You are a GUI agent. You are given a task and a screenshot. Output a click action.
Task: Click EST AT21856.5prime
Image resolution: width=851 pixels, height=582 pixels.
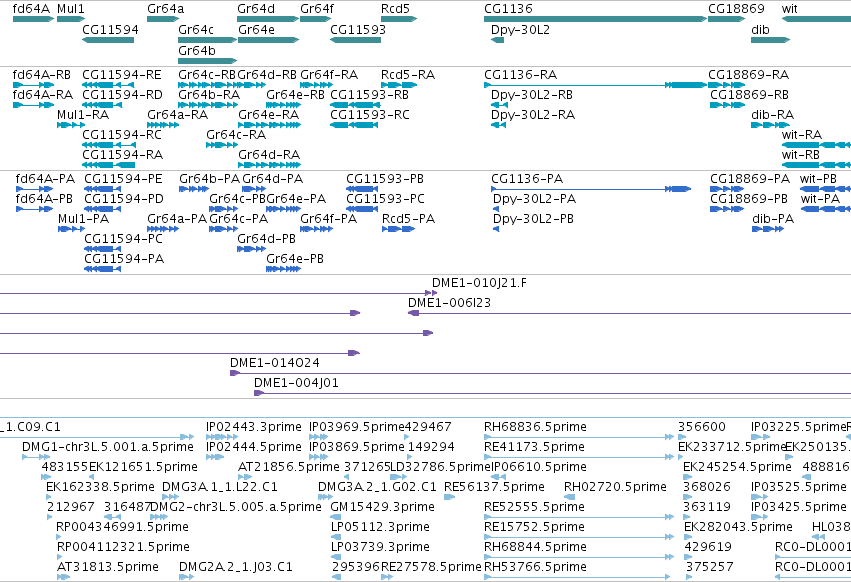(x=289, y=467)
